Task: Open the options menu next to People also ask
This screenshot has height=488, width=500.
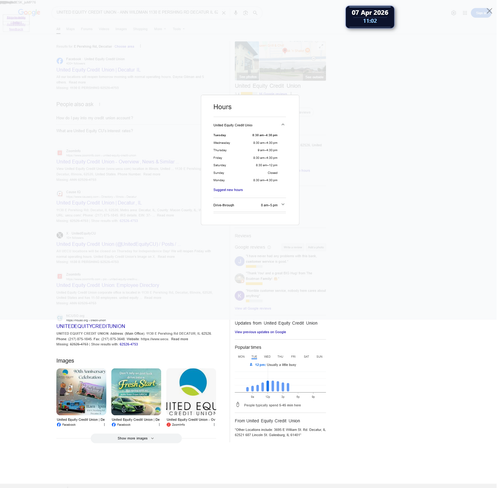Action: (x=99, y=104)
